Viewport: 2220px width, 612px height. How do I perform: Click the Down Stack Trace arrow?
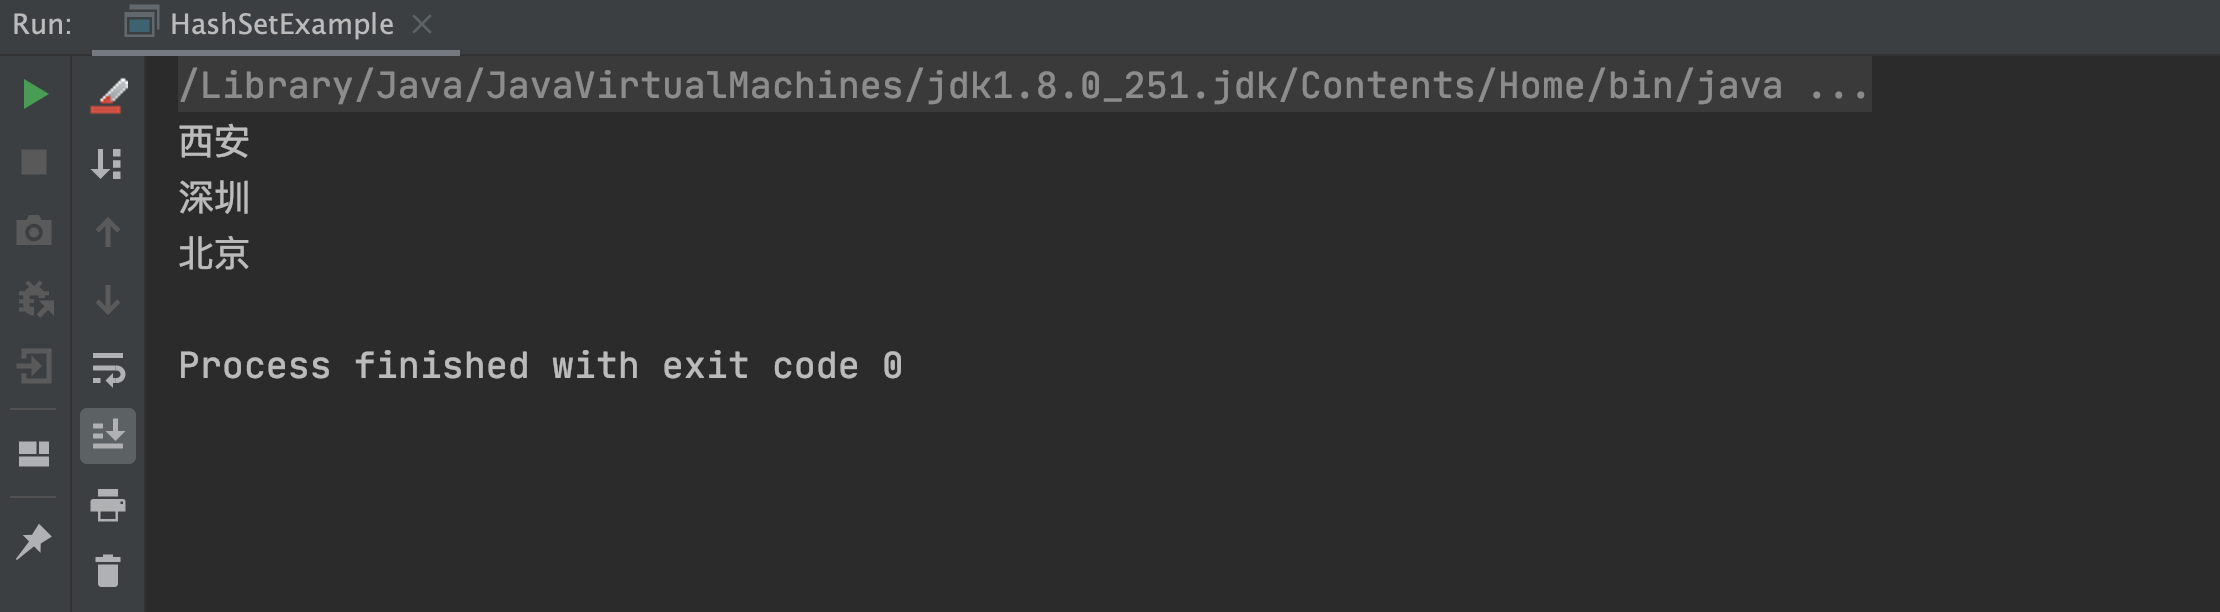coord(108,299)
